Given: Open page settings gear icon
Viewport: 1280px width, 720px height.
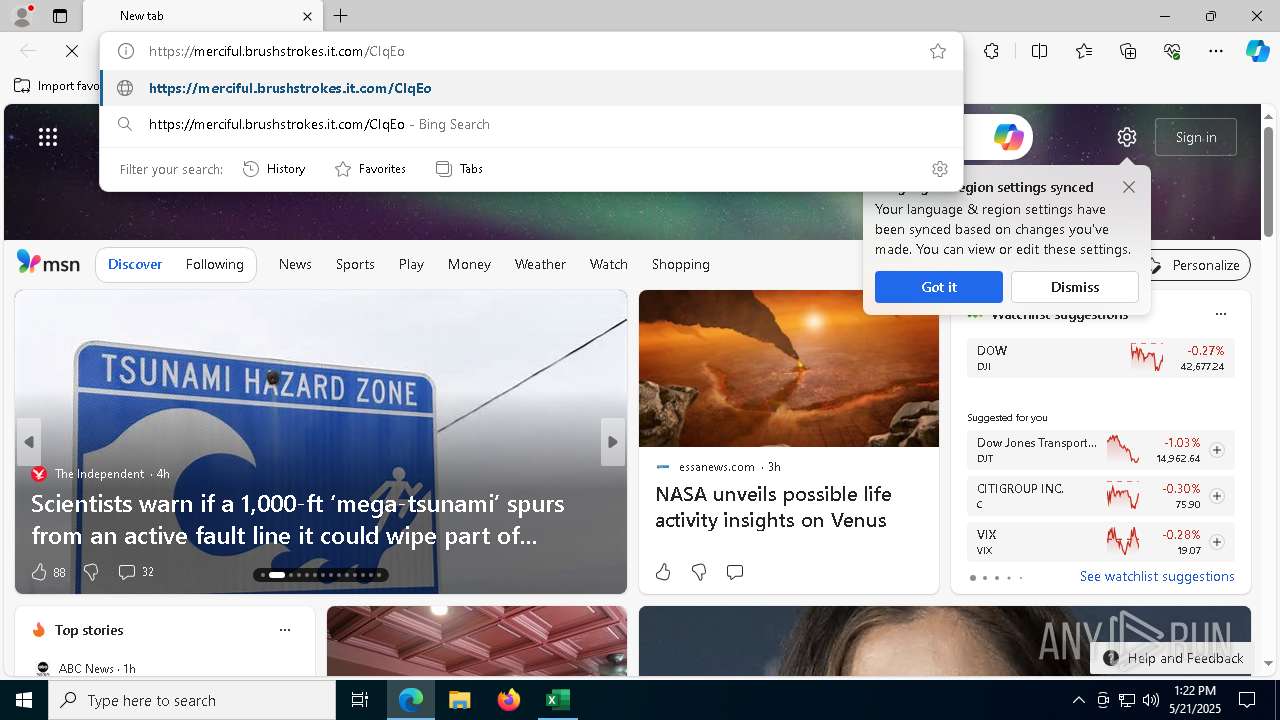Looking at the screenshot, I should (1127, 137).
